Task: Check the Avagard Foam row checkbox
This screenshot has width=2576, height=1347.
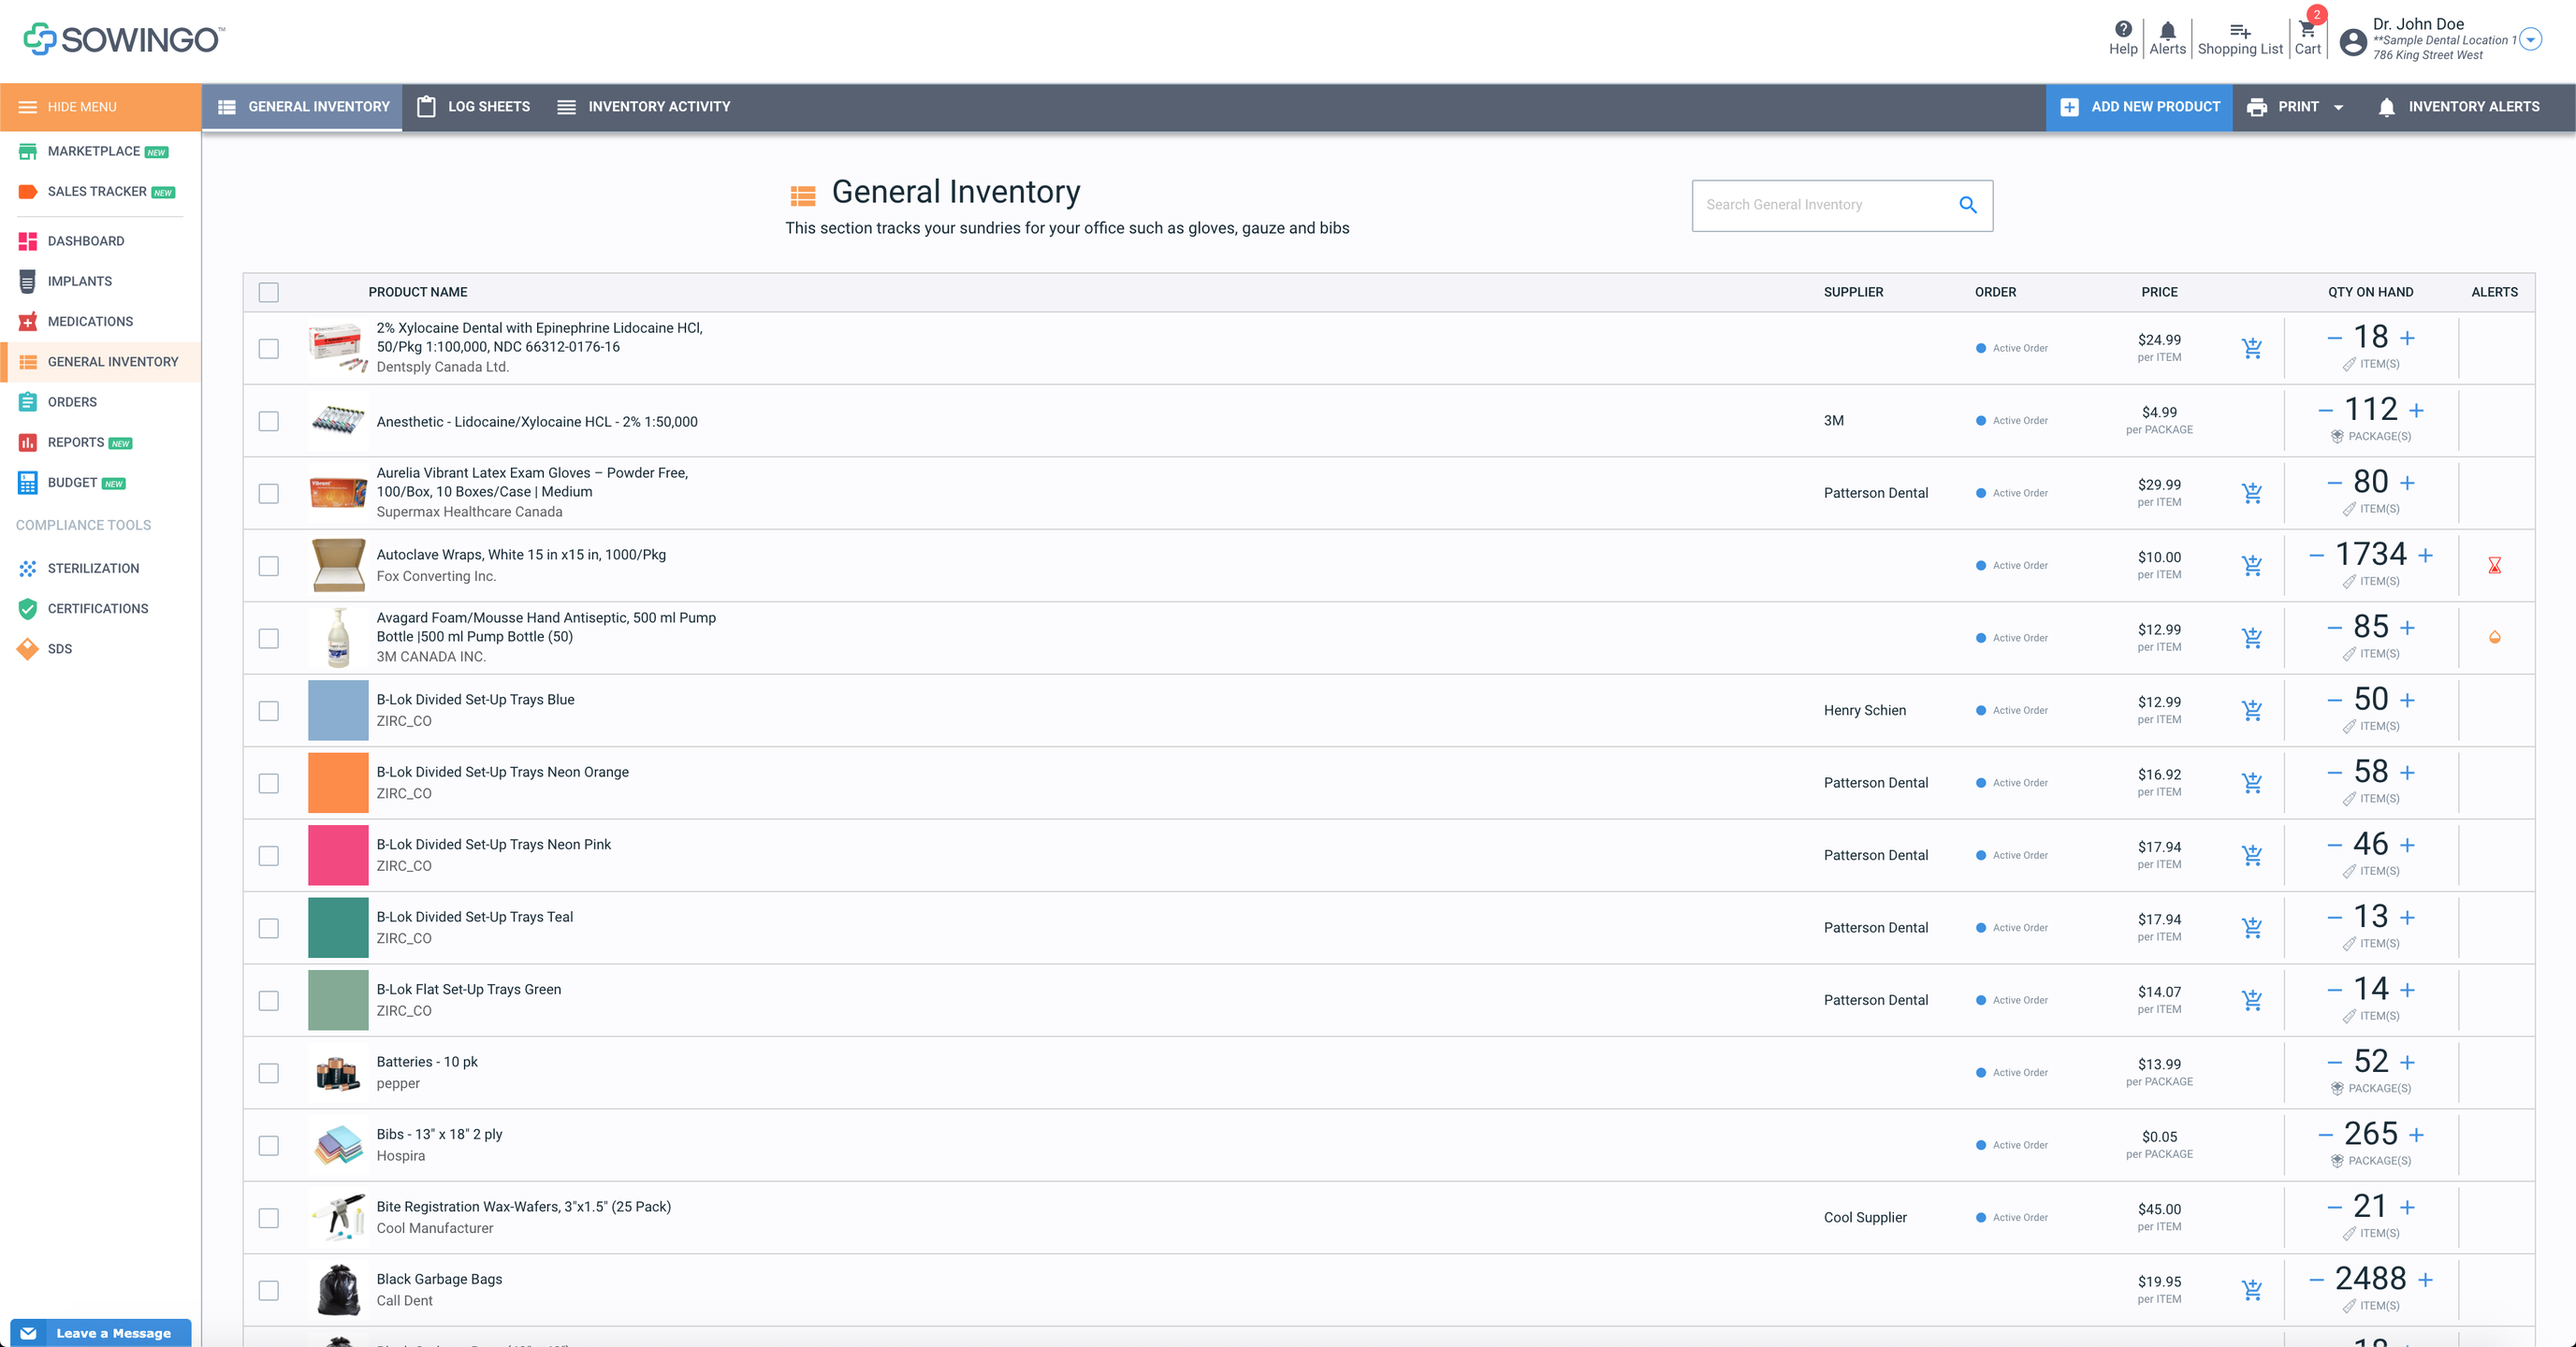Action: [268, 638]
